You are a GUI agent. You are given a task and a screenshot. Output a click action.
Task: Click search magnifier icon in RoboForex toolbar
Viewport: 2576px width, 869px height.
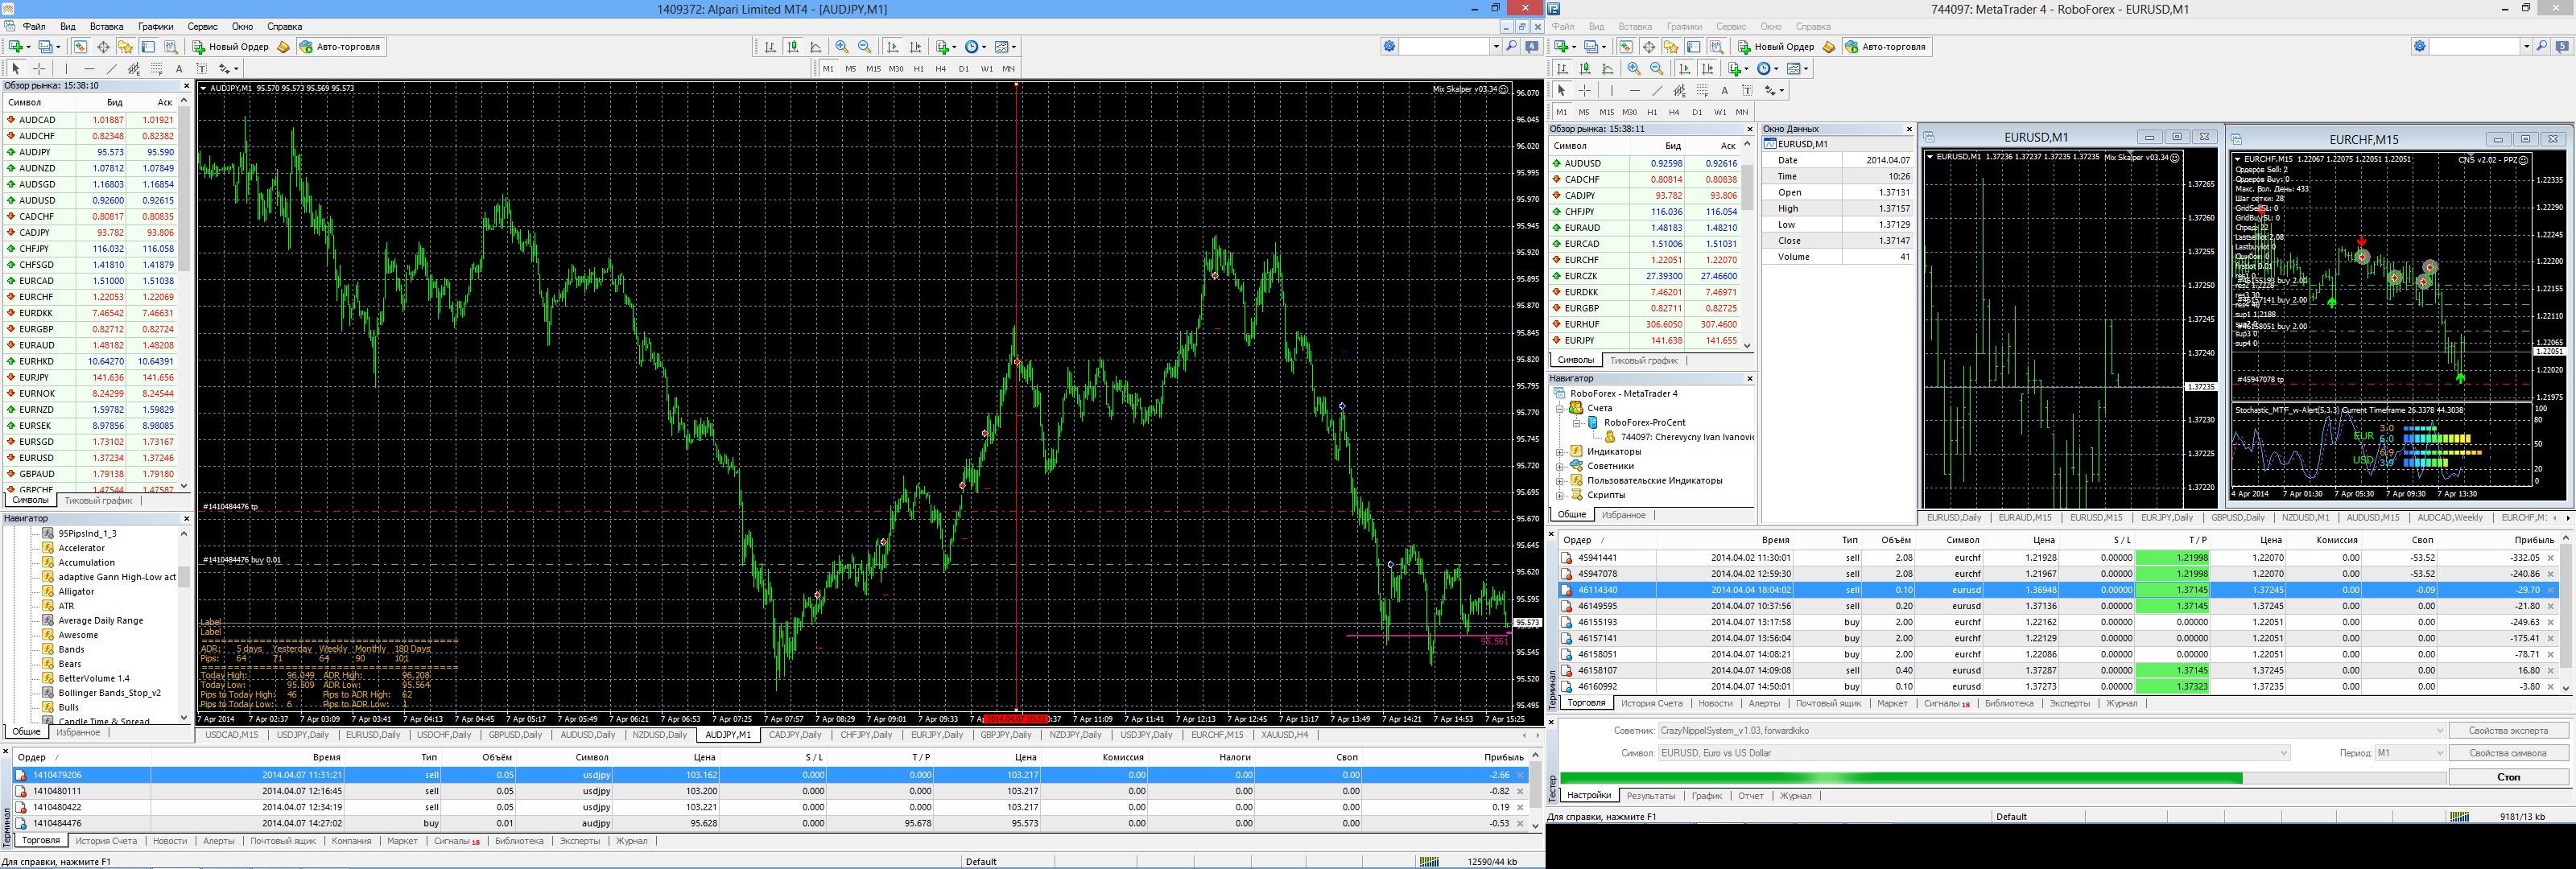click(2542, 47)
